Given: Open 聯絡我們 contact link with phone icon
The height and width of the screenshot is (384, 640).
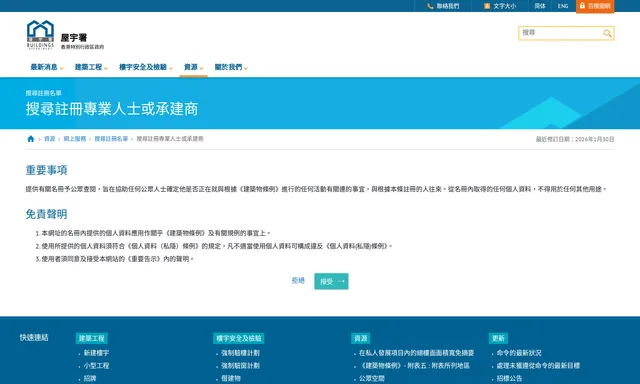Looking at the screenshot, I should 443,6.
